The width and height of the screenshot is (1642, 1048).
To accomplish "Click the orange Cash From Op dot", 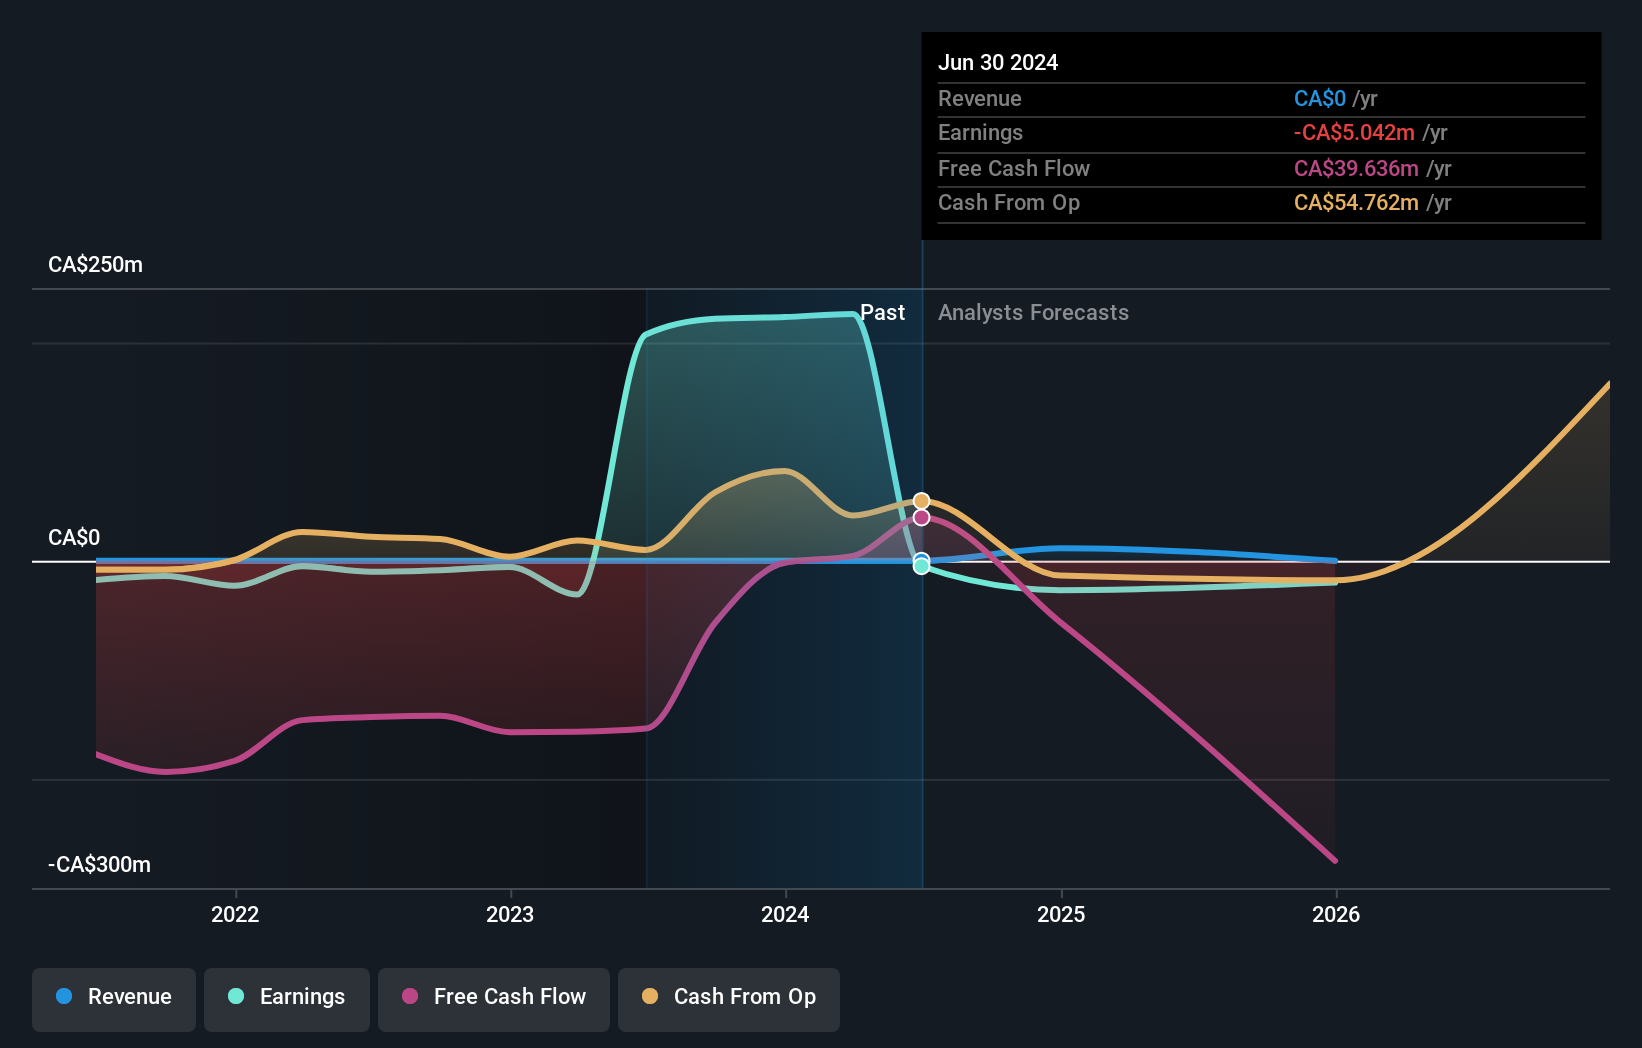I will point(650,996).
